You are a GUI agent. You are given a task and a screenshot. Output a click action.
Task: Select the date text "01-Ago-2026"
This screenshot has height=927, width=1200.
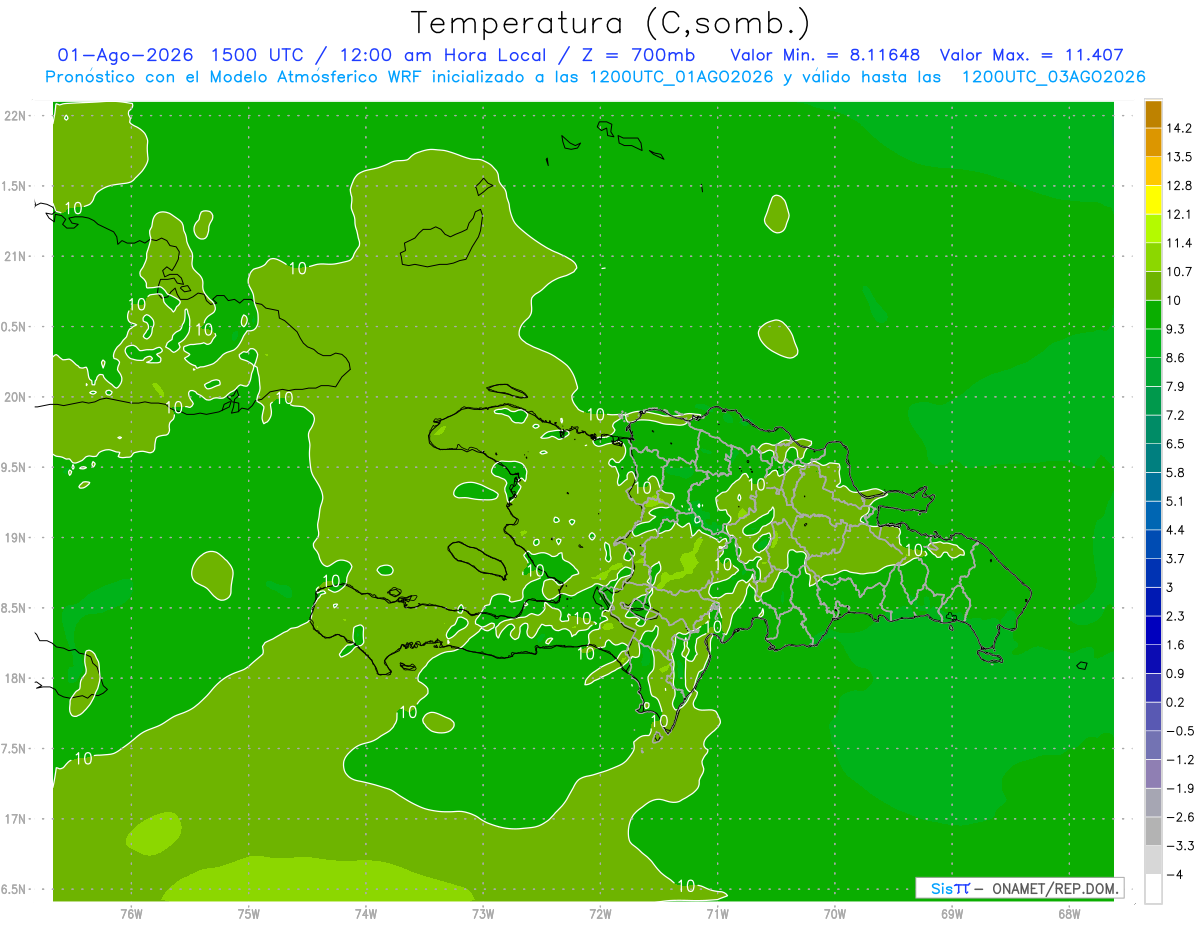point(125,55)
